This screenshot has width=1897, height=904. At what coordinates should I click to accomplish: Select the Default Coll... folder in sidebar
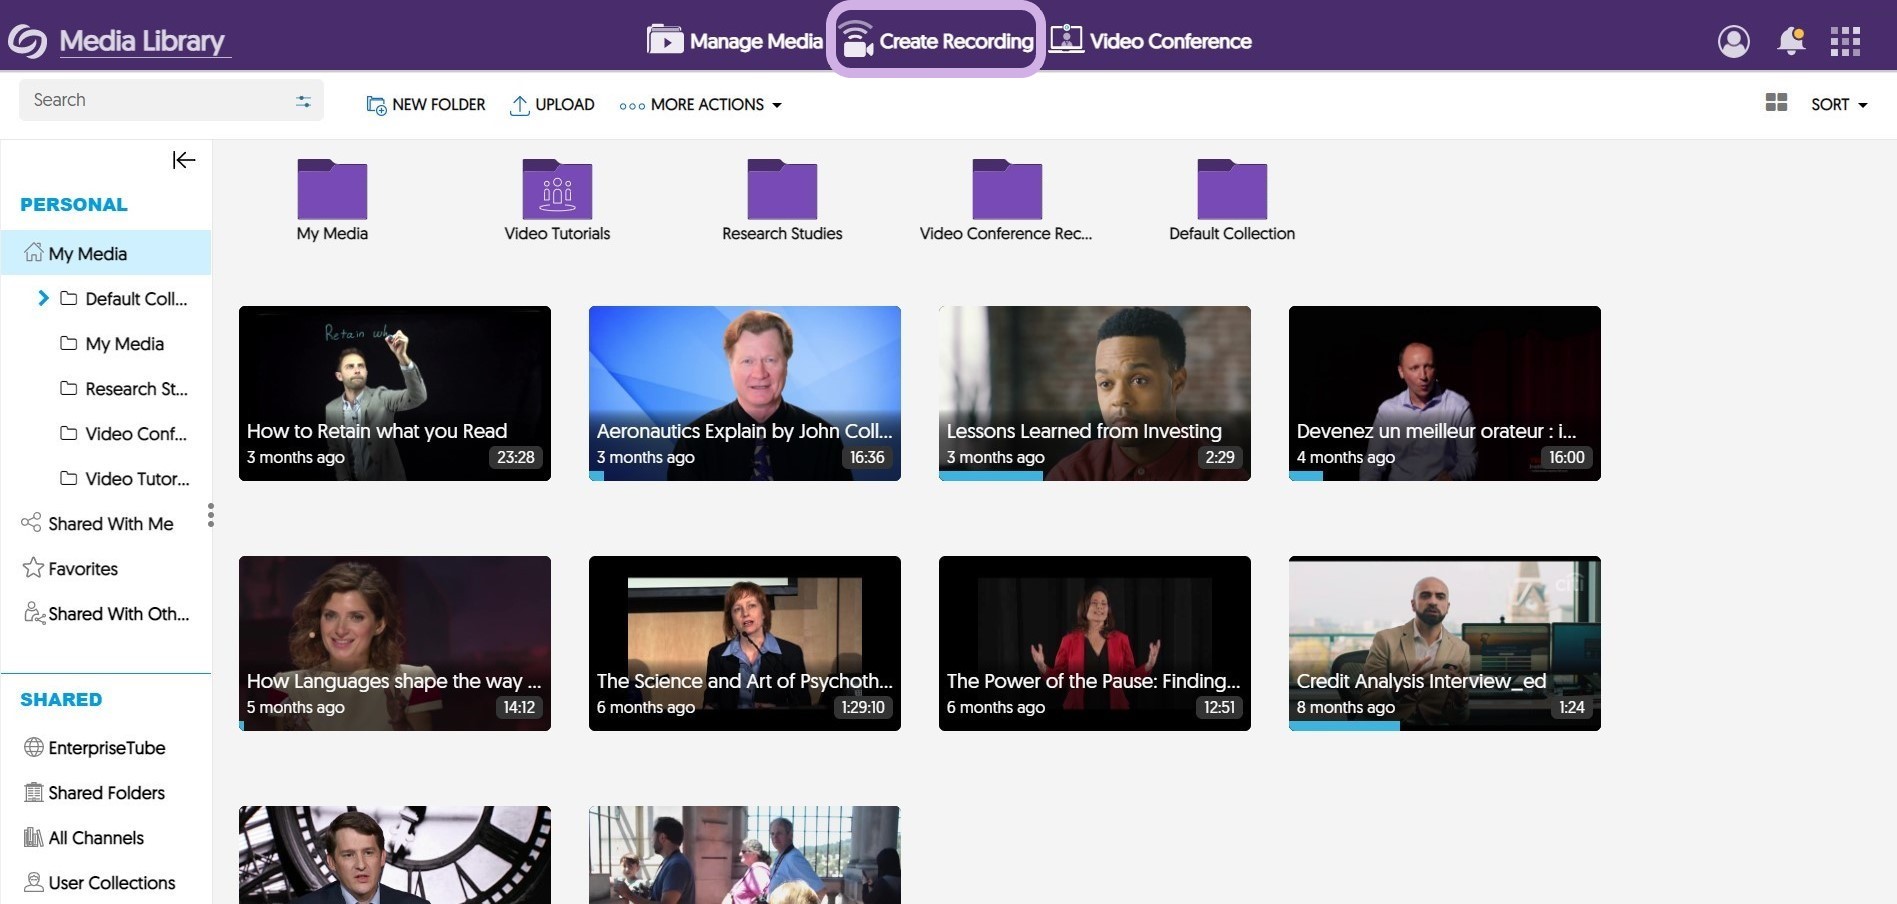124,298
